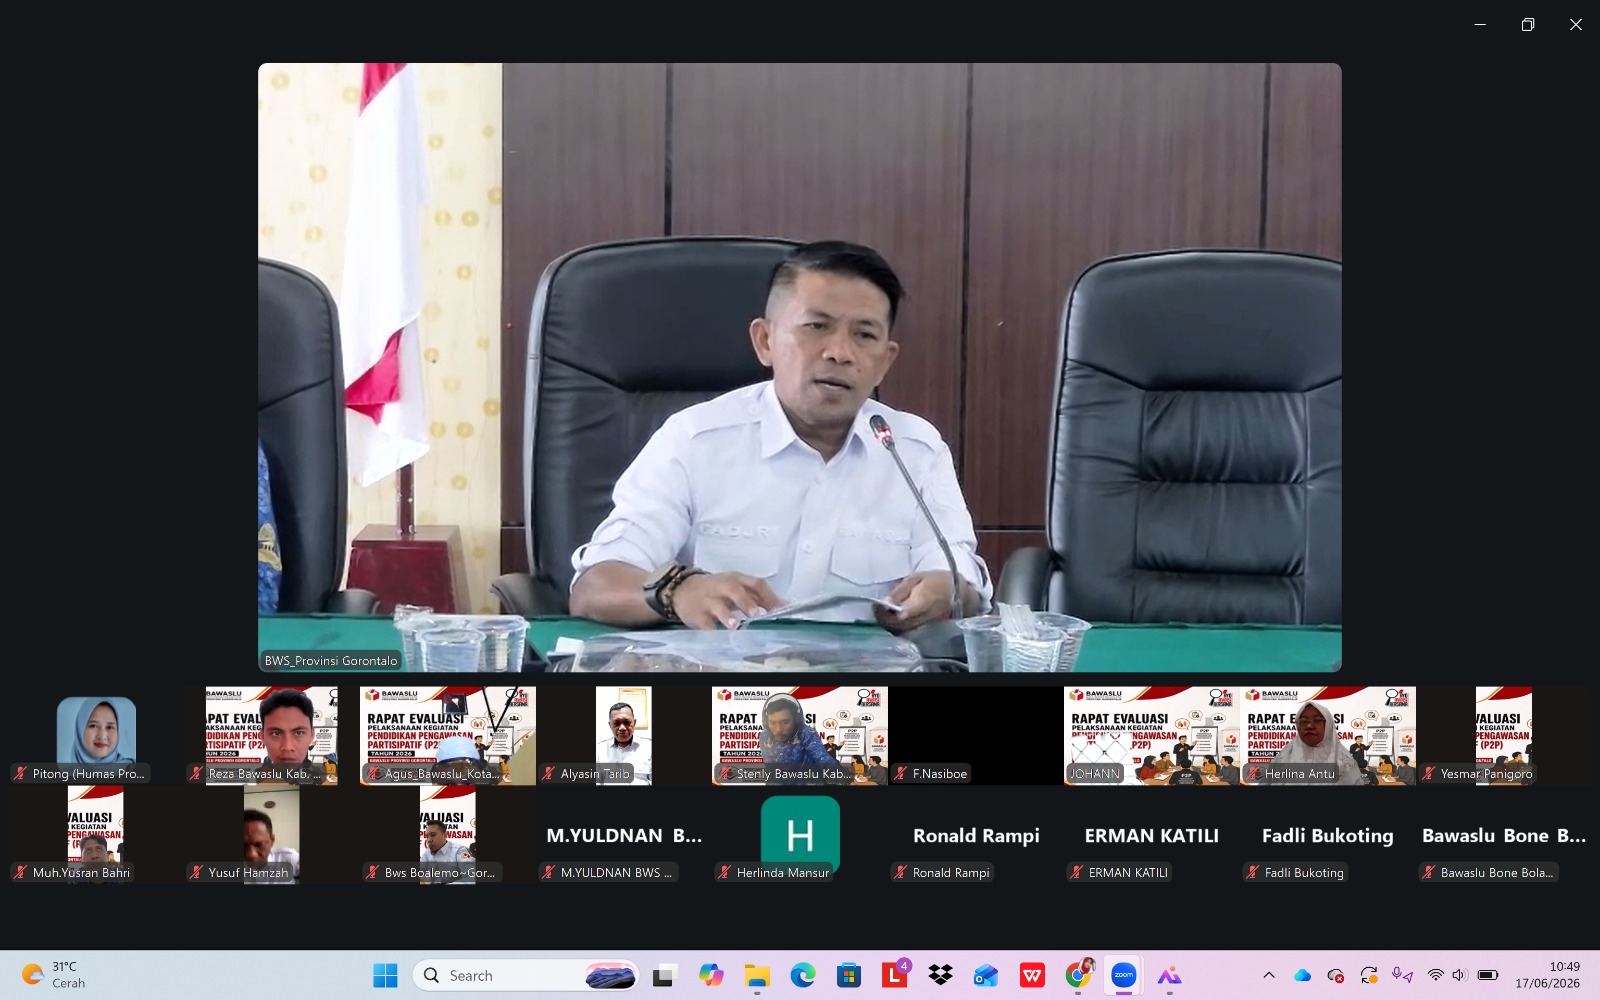Select Muh.Yusran Bahri participant tile
Screen dimensions: 1600x1000
click(x=96, y=834)
